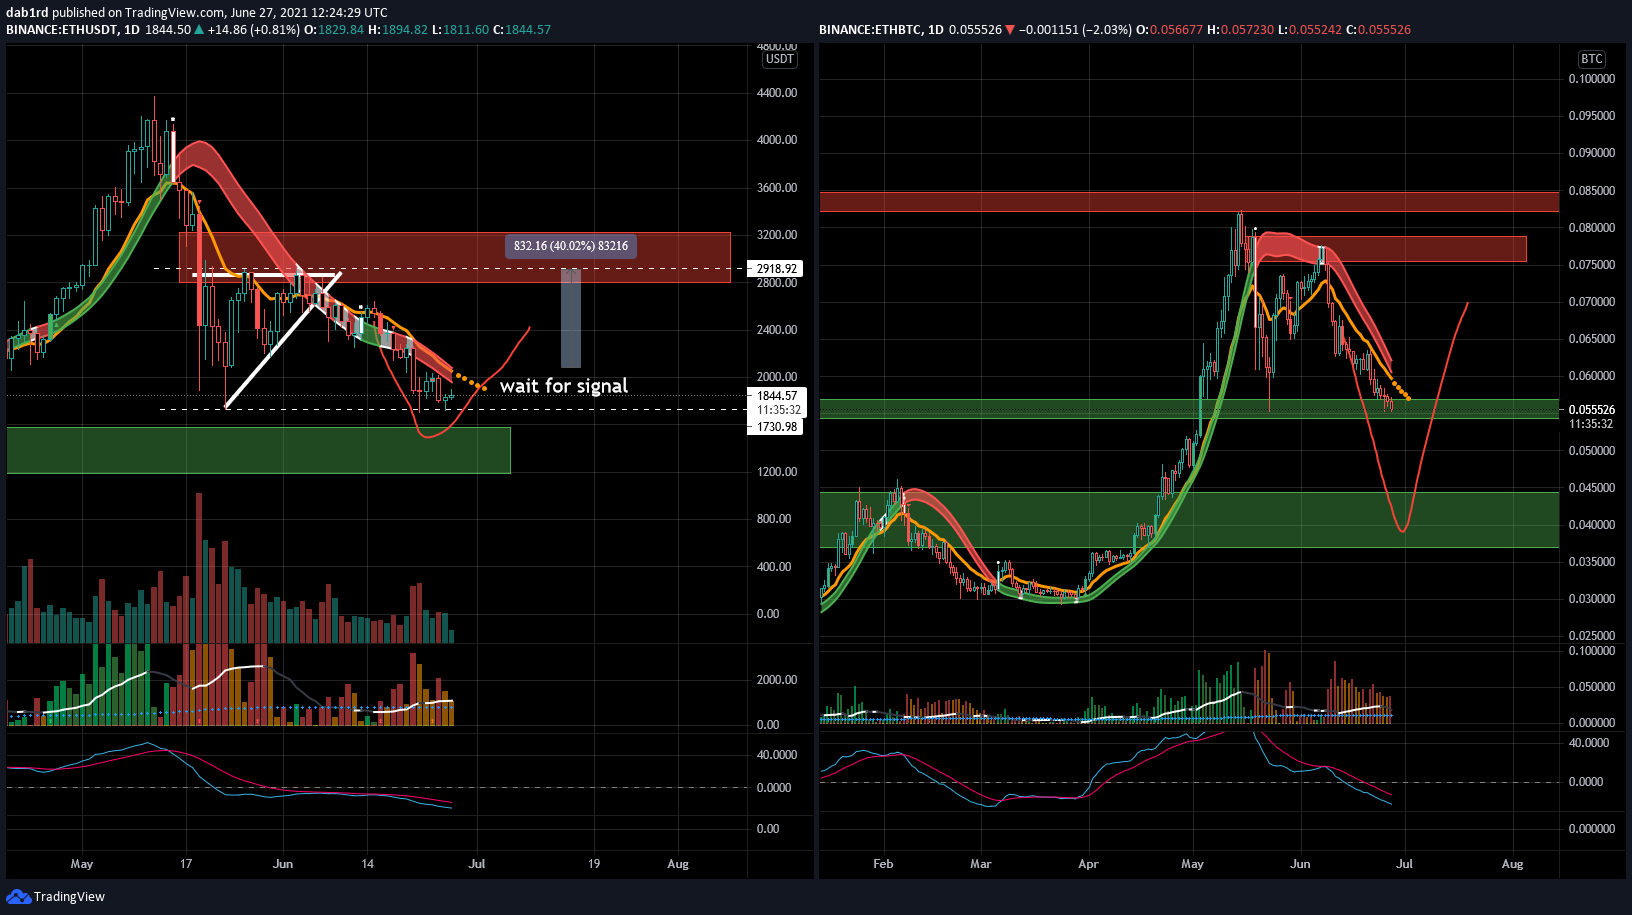
Task: Click the Apr label on ETHBTC time axis
Action: coord(1088,864)
